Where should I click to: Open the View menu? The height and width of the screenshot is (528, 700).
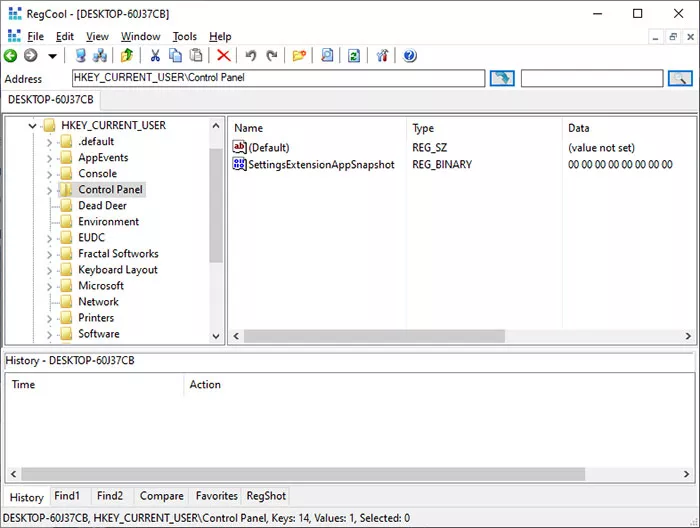point(97,37)
